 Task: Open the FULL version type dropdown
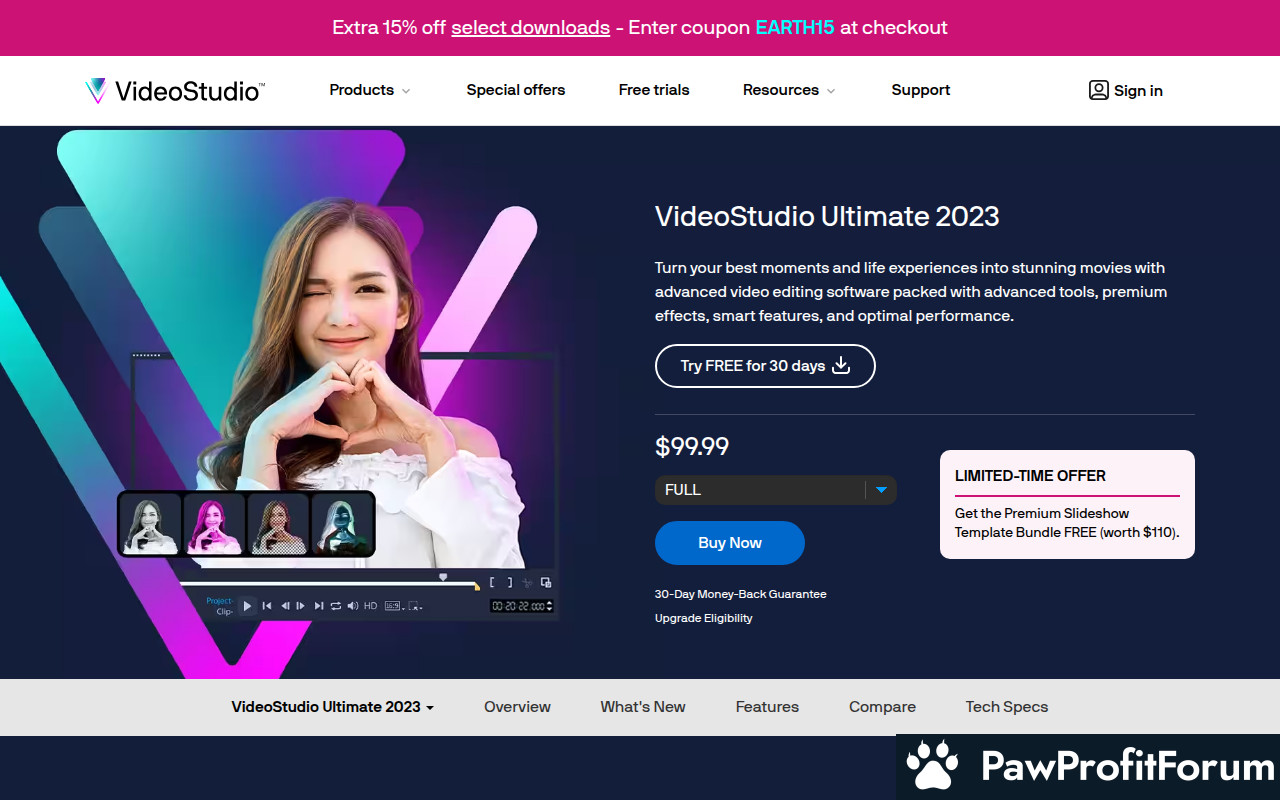[x=776, y=490]
